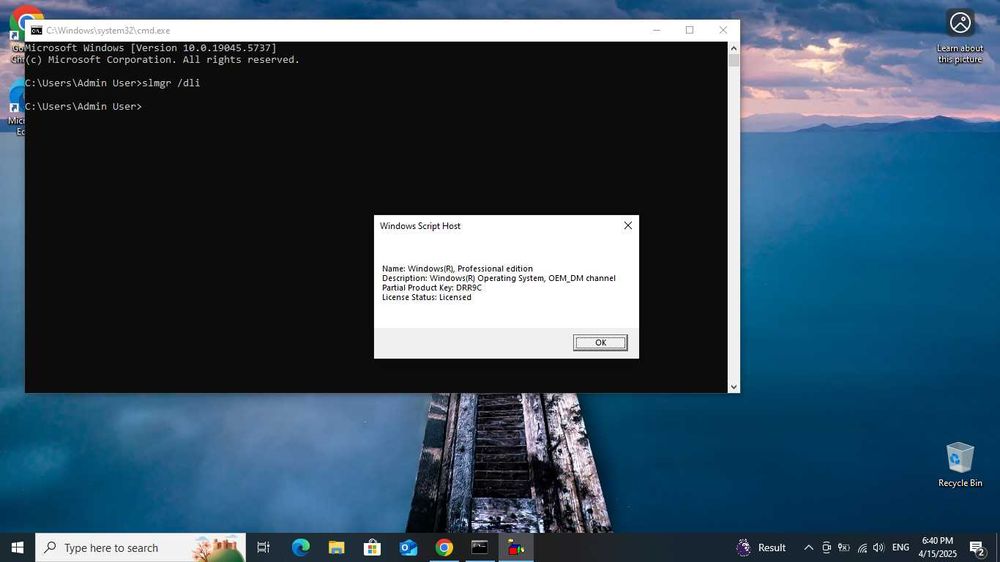Click 'Name: Windows(R), Professional edition' line
The image size is (1000, 562).
(x=457, y=269)
